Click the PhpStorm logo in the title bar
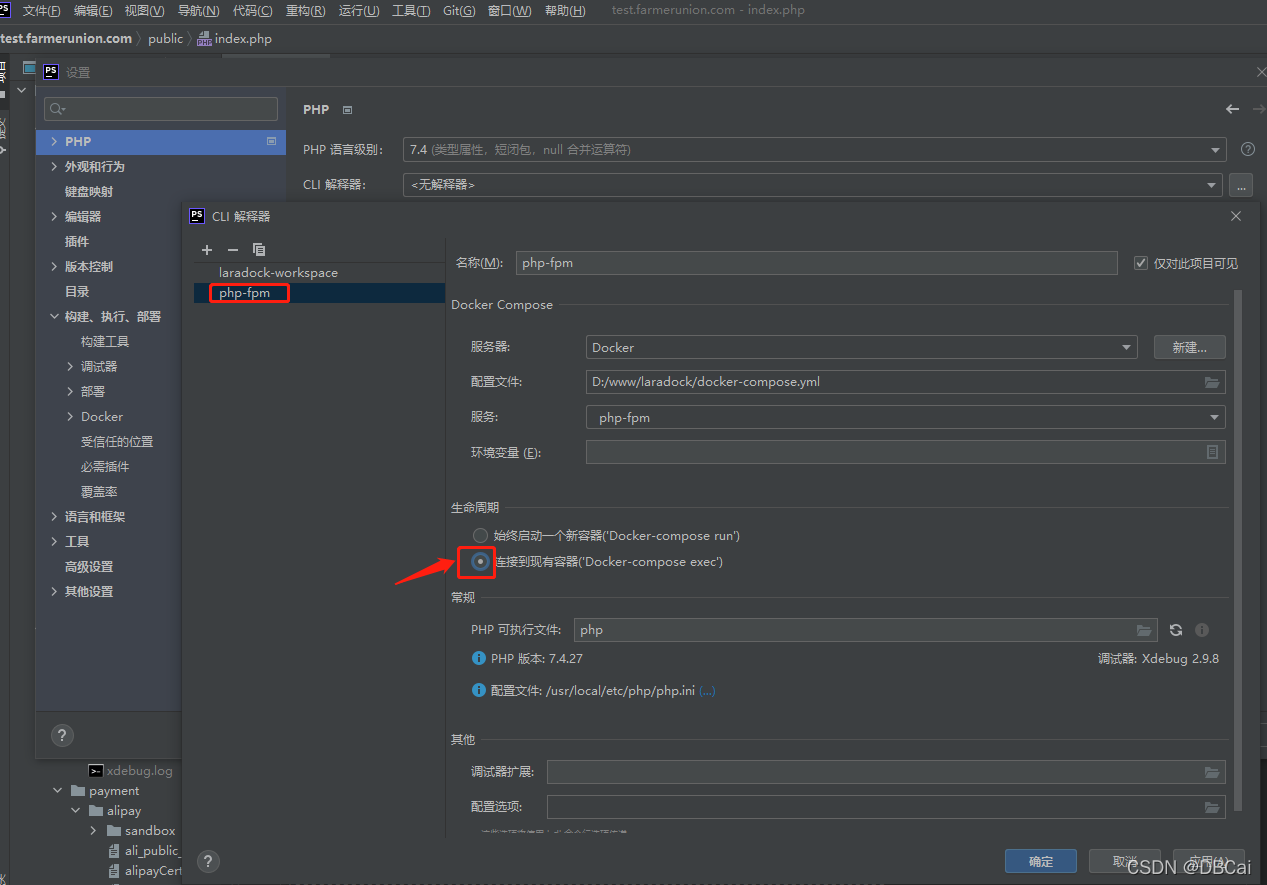 [x=5, y=9]
